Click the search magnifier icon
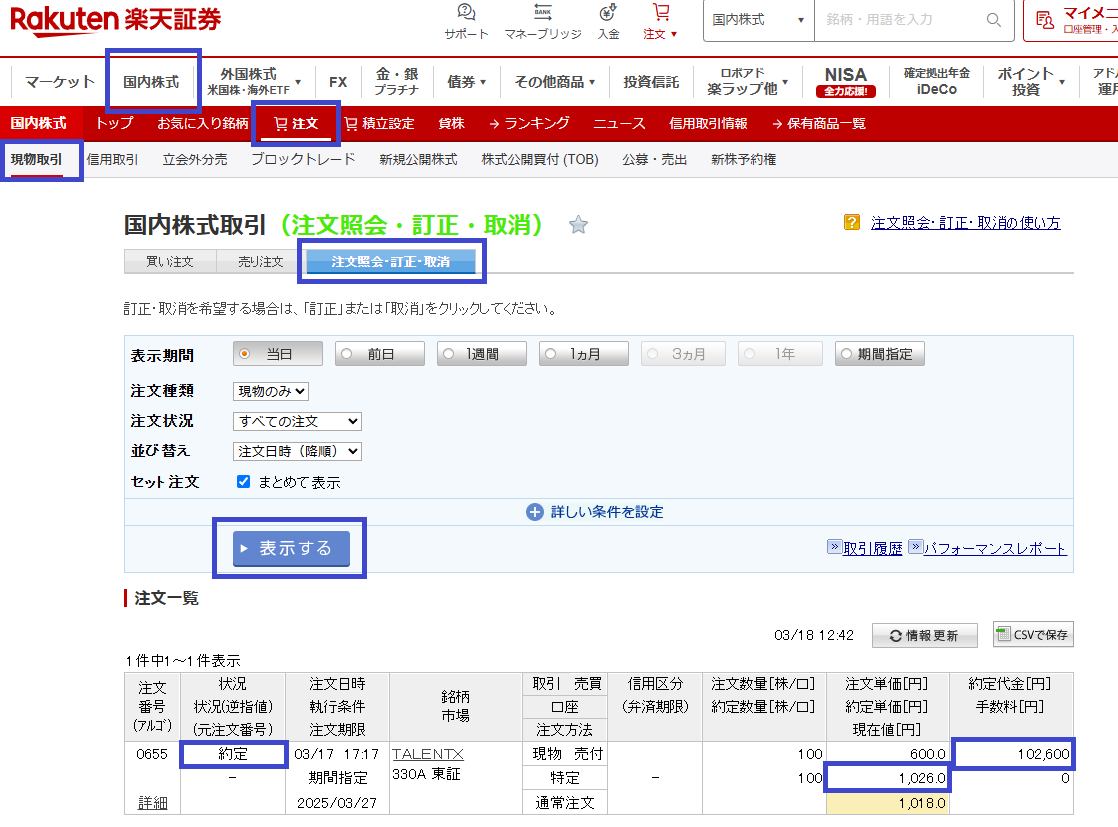 tap(993, 20)
